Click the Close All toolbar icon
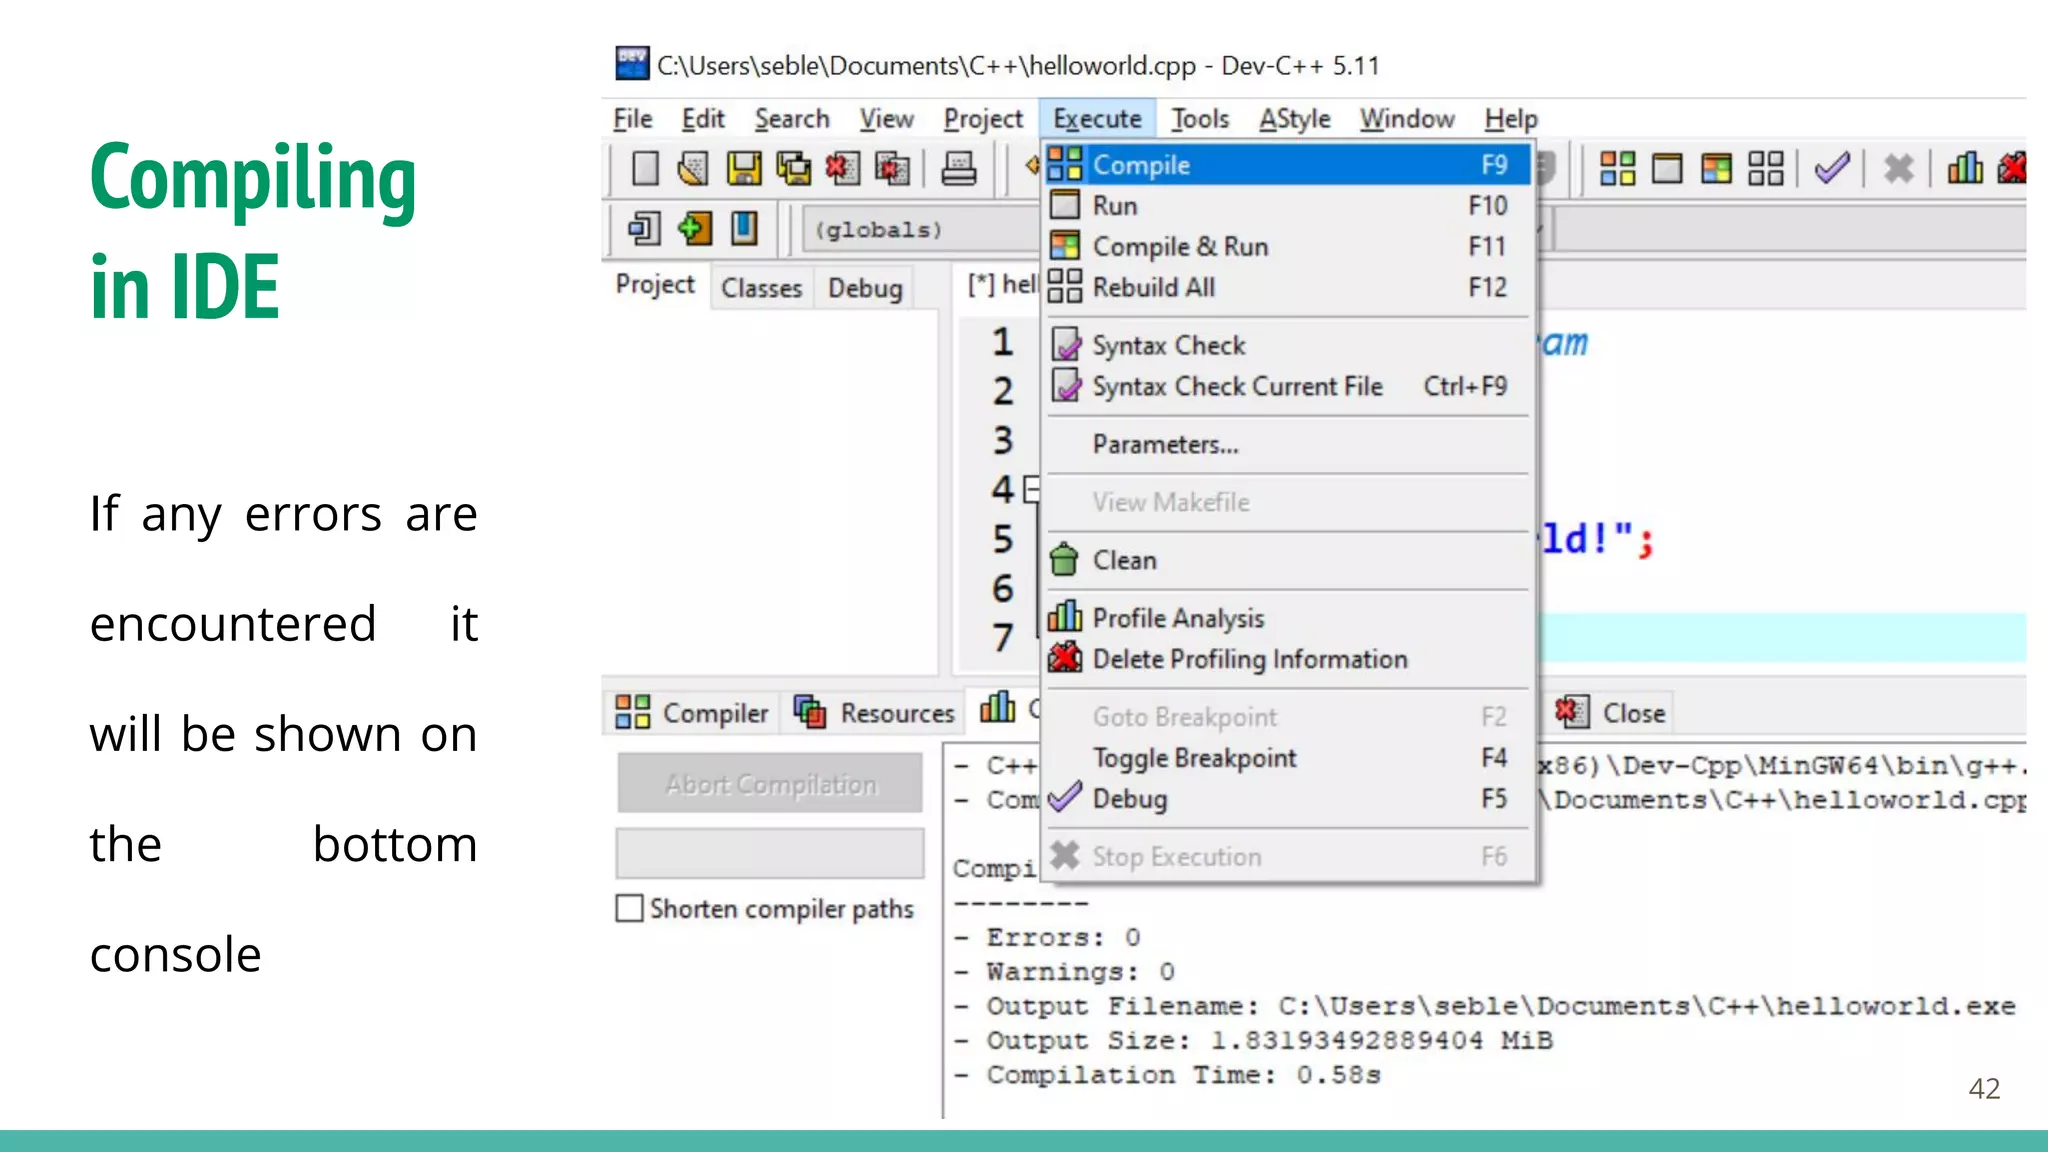Viewport: 2048px width, 1152px height. click(x=892, y=168)
